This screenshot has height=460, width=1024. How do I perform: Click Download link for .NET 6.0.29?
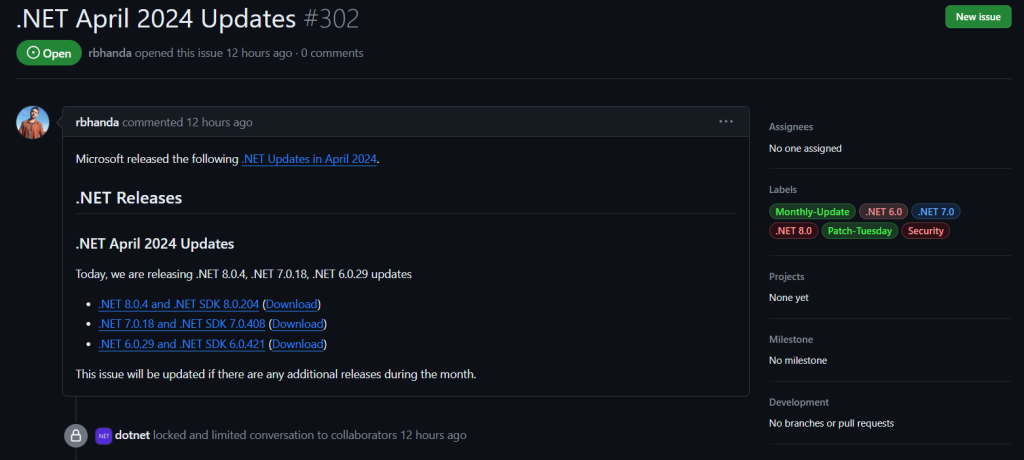(x=298, y=344)
